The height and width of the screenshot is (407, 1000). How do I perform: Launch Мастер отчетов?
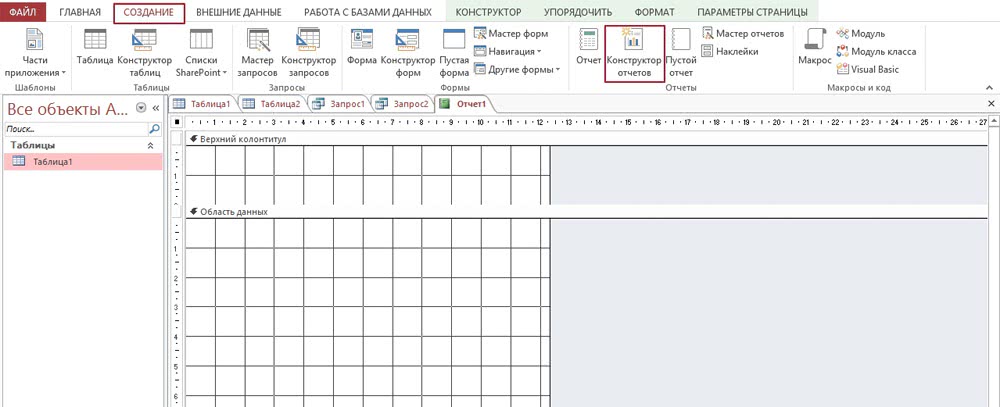click(741, 34)
